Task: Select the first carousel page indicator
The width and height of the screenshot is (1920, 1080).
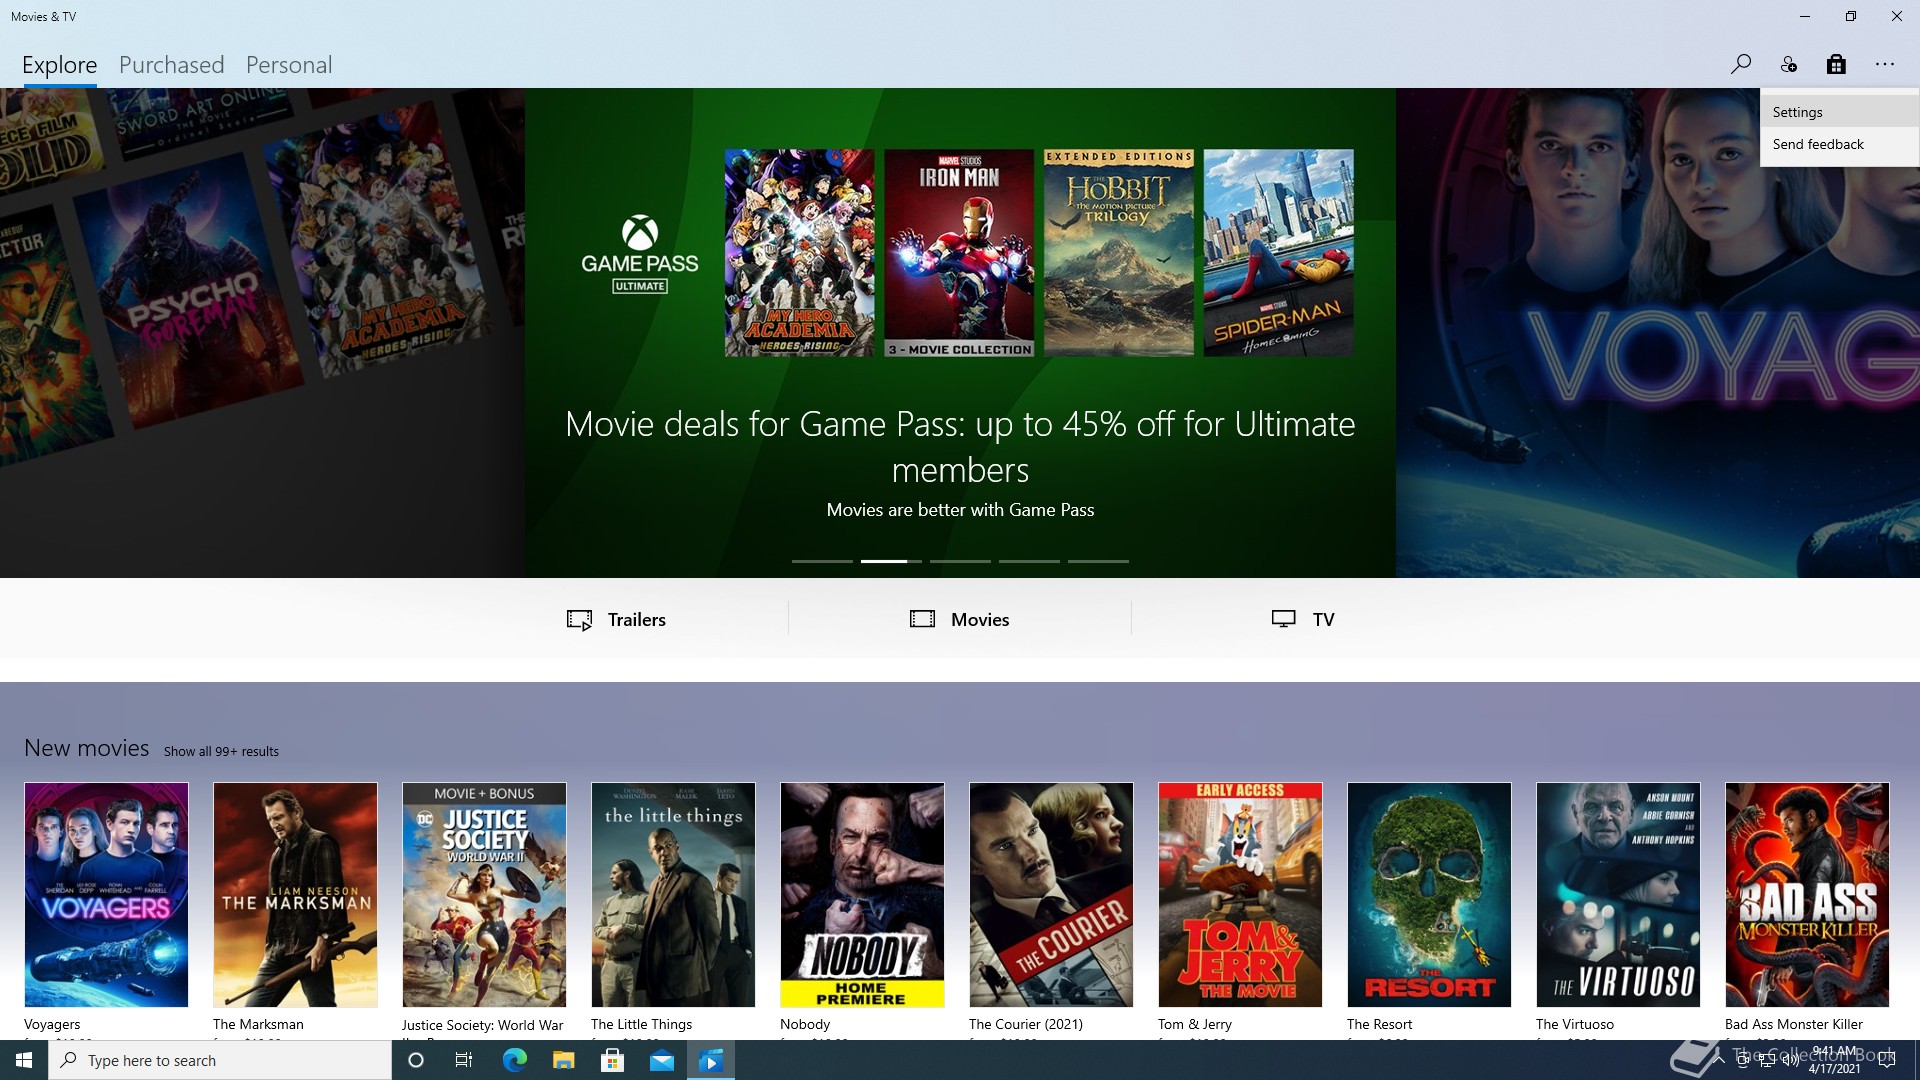Action: click(x=822, y=561)
